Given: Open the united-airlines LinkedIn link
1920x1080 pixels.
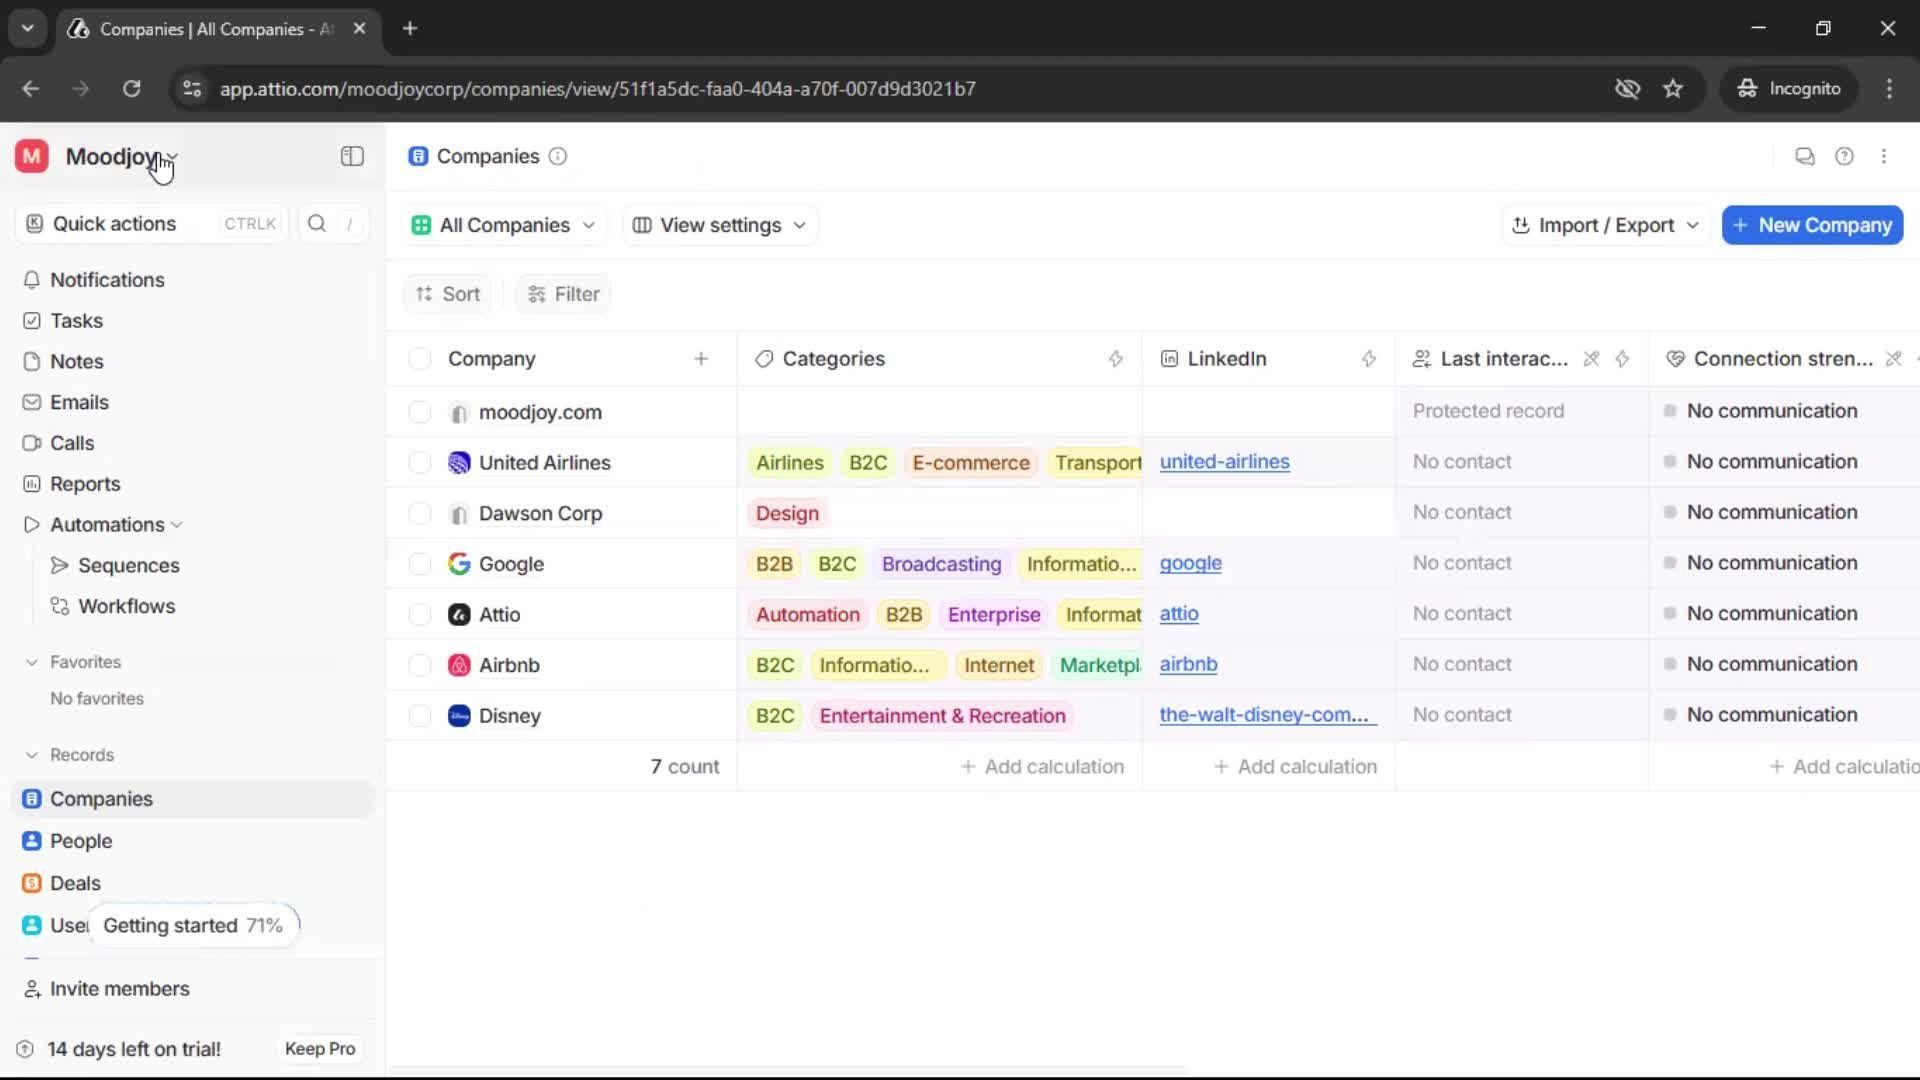Looking at the screenshot, I should tap(1224, 462).
